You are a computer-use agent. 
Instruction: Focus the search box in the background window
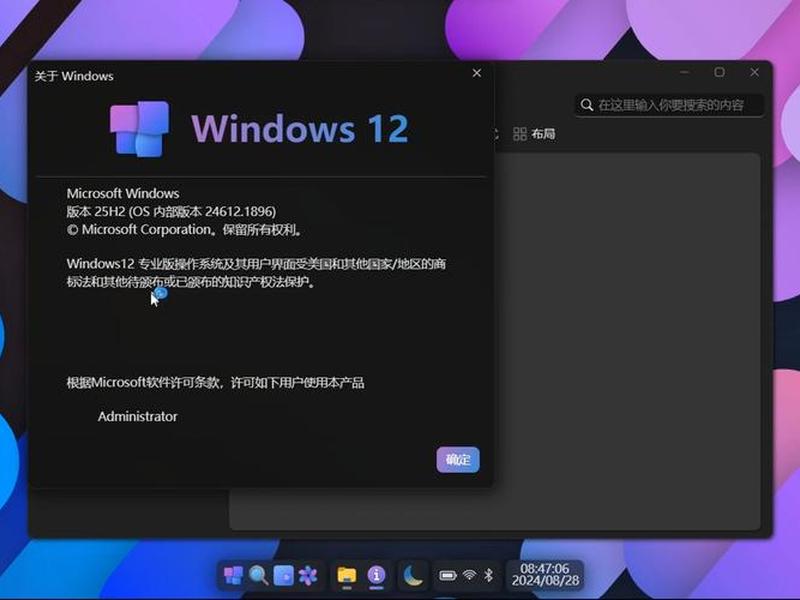point(669,105)
